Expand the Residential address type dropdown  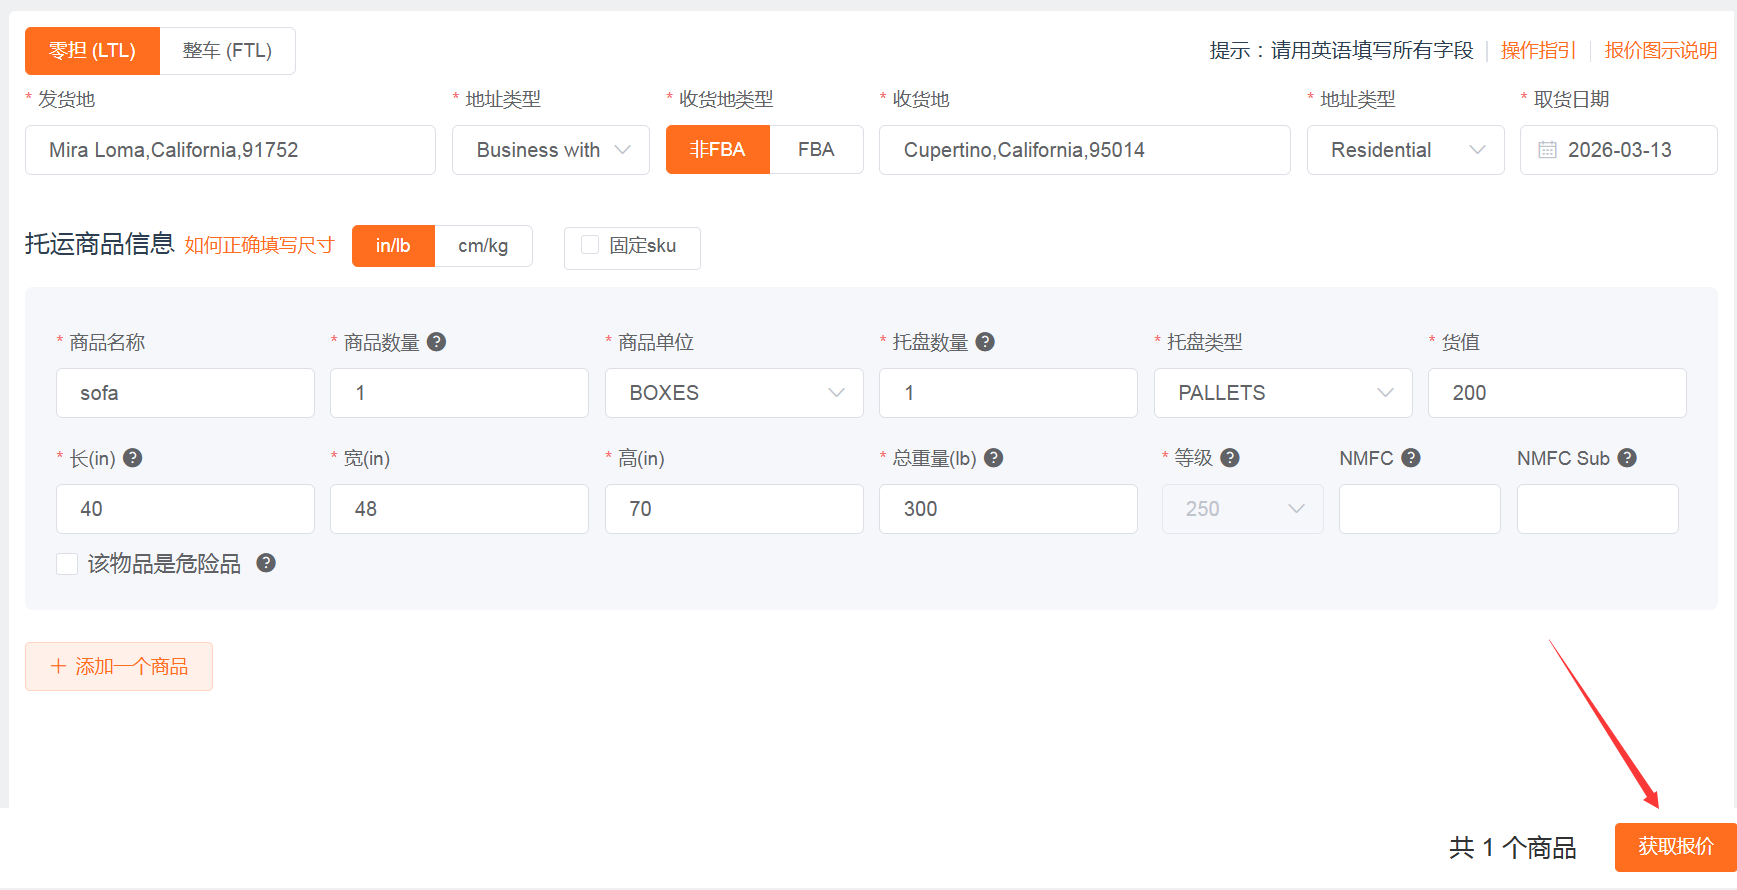1405,150
